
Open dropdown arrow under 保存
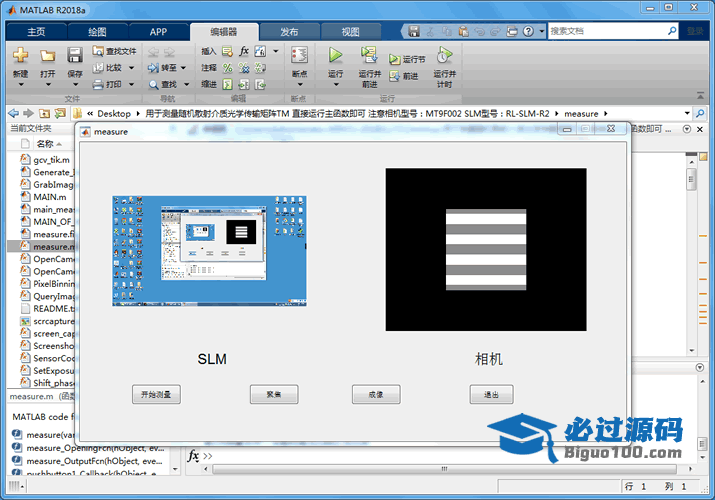[x=75, y=85]
